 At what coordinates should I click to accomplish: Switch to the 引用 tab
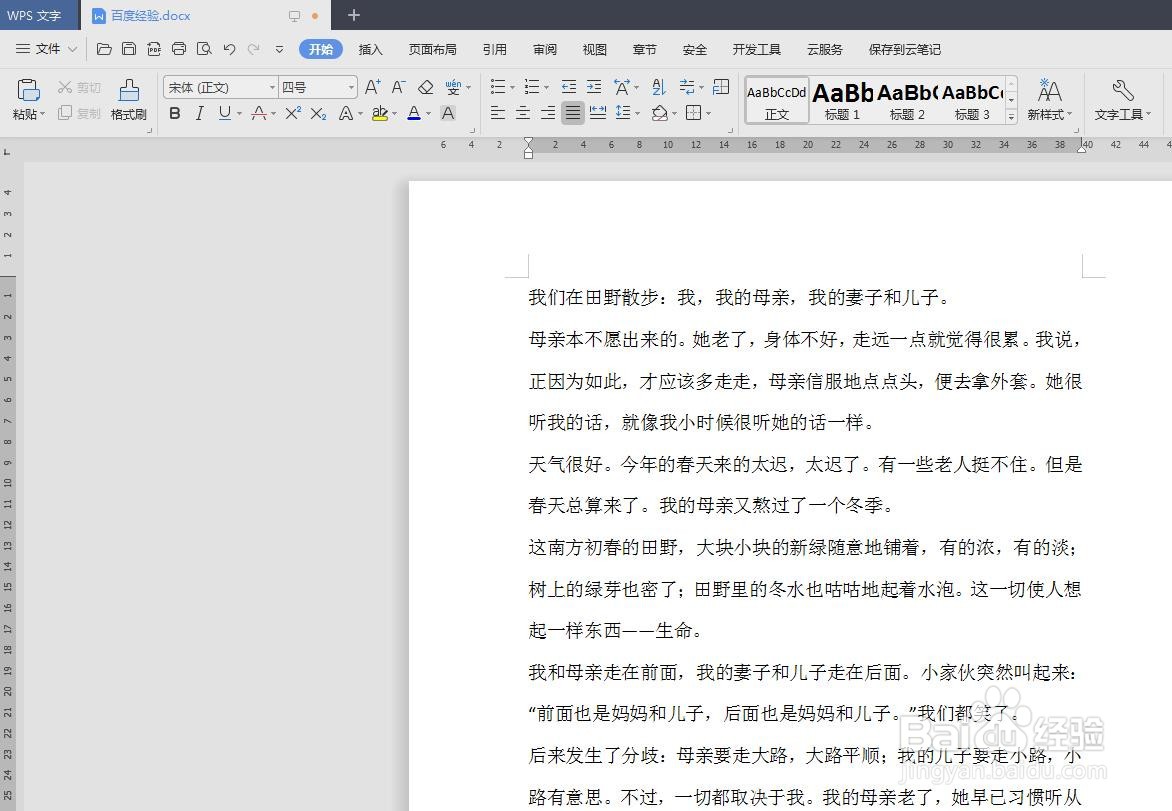click(x=494, y=49)
